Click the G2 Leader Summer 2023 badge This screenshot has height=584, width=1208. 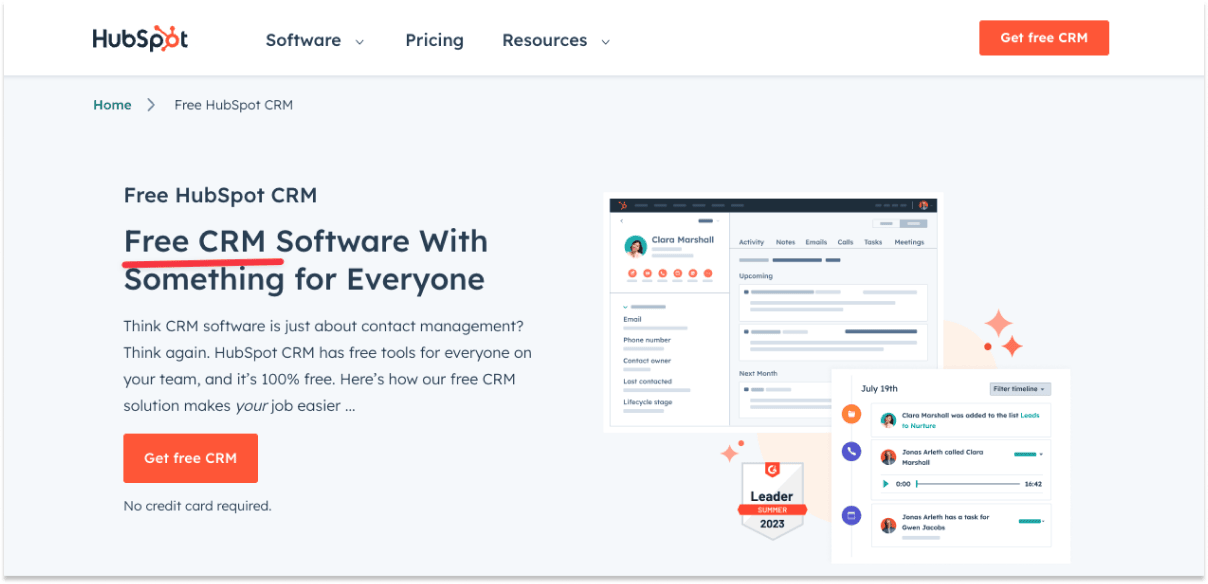(772, 500)
